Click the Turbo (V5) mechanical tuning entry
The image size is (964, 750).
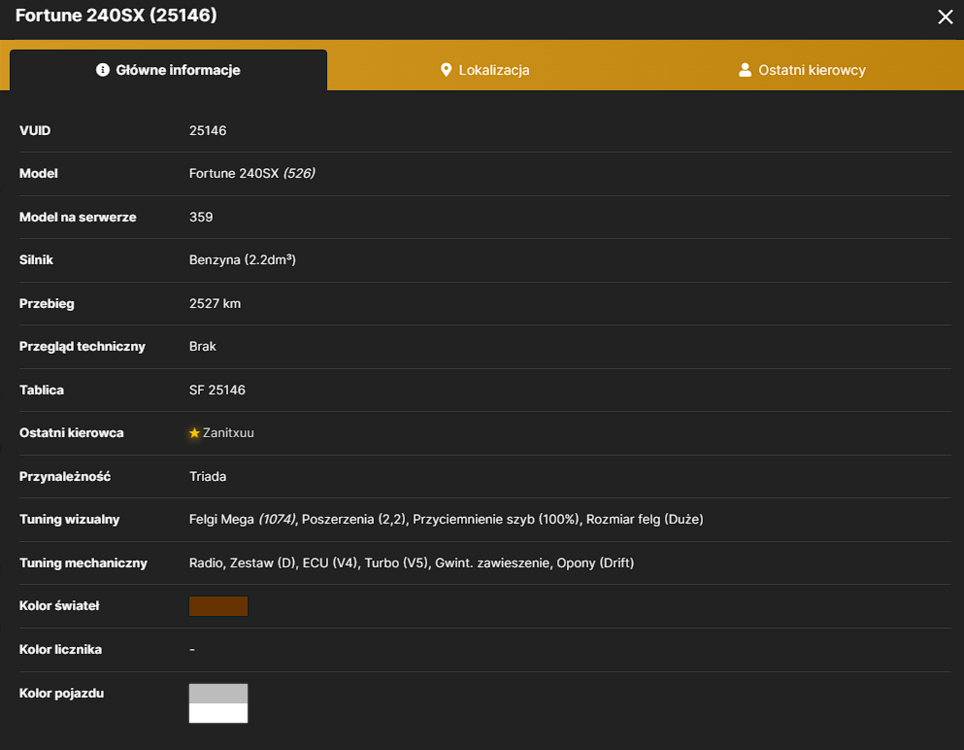tap(396, 563)
